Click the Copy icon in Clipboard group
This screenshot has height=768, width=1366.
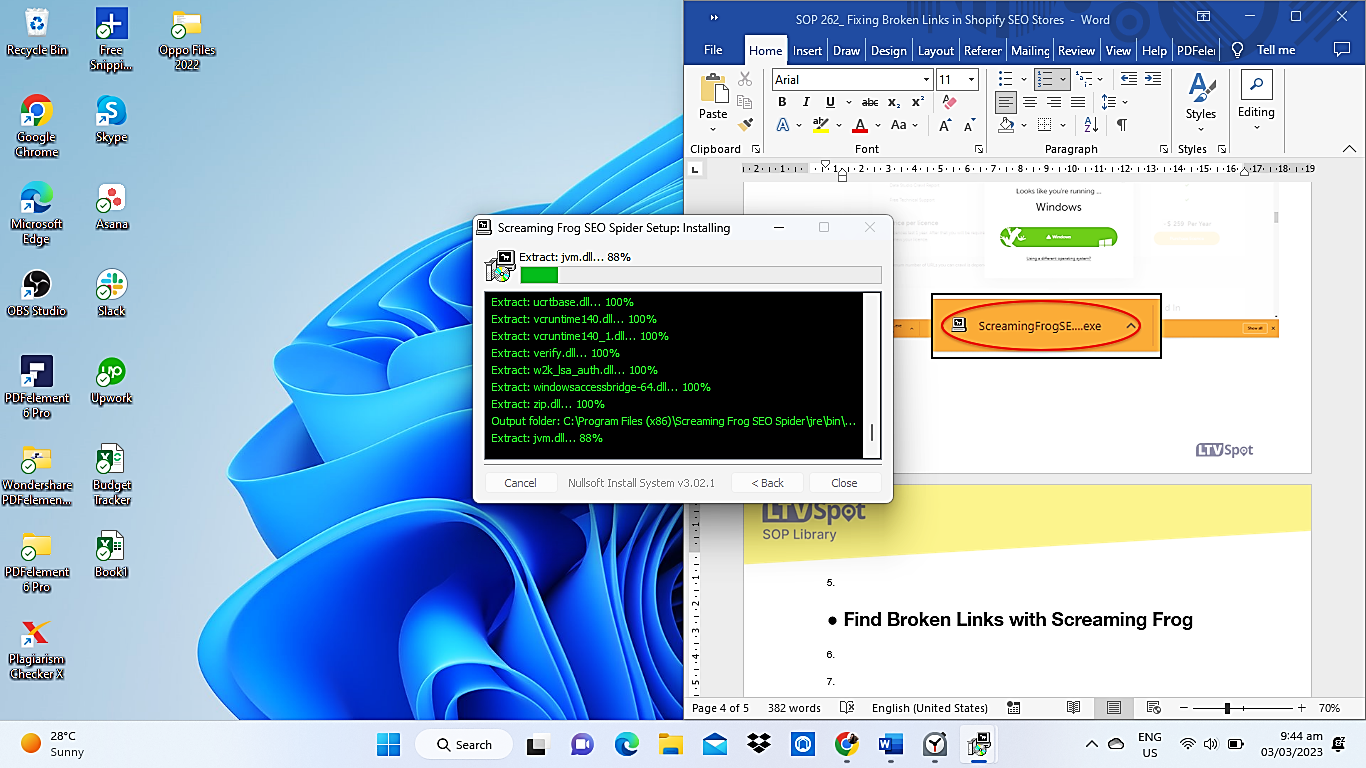click(745, 102)
